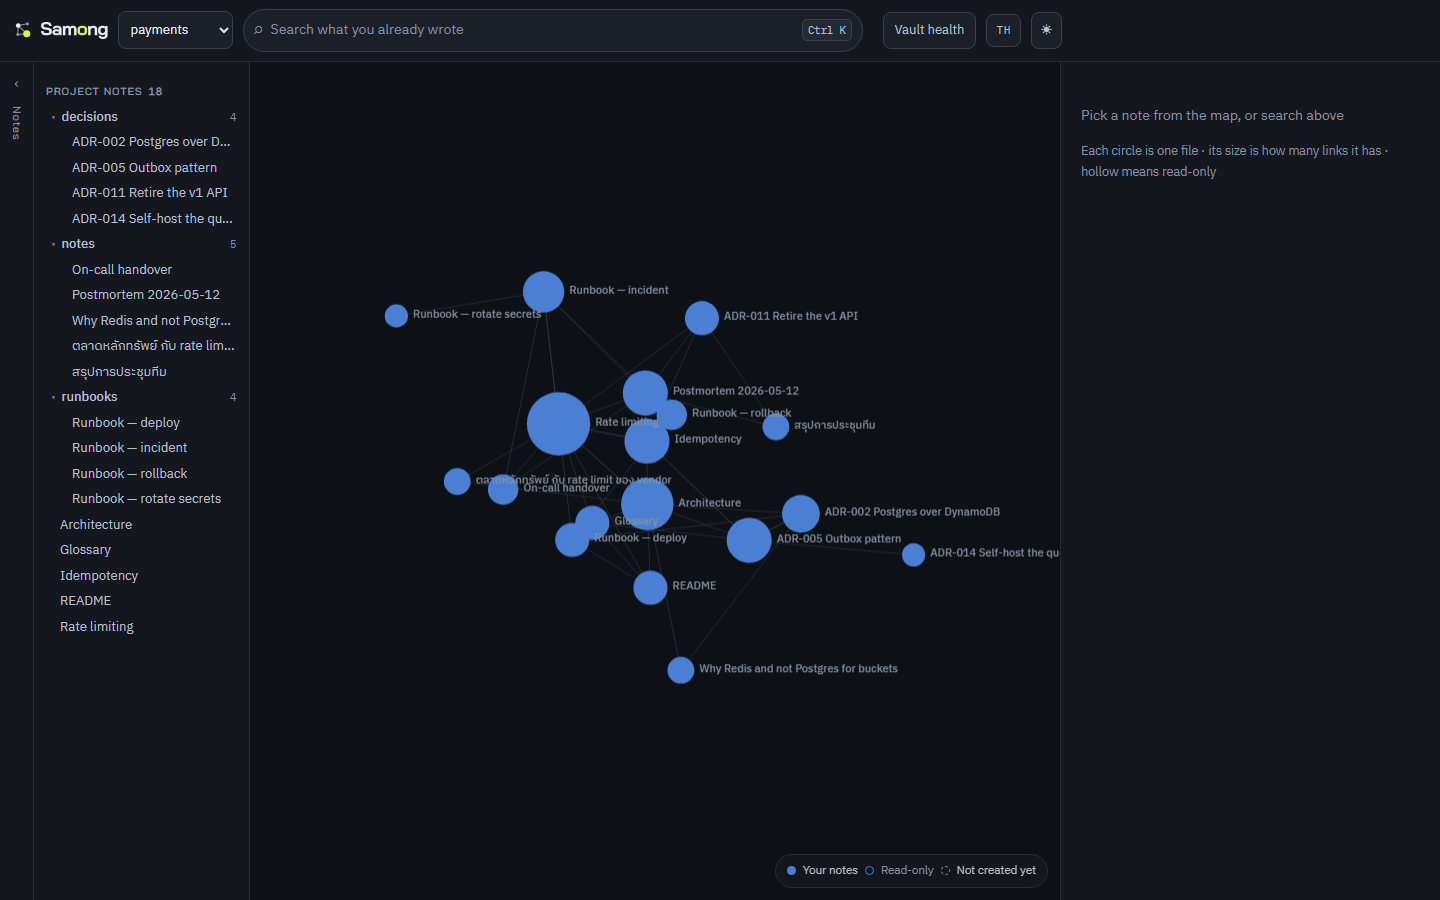Click the Samong logo icon
Screen dimensions: 1440x900
[x=23, y=30]
